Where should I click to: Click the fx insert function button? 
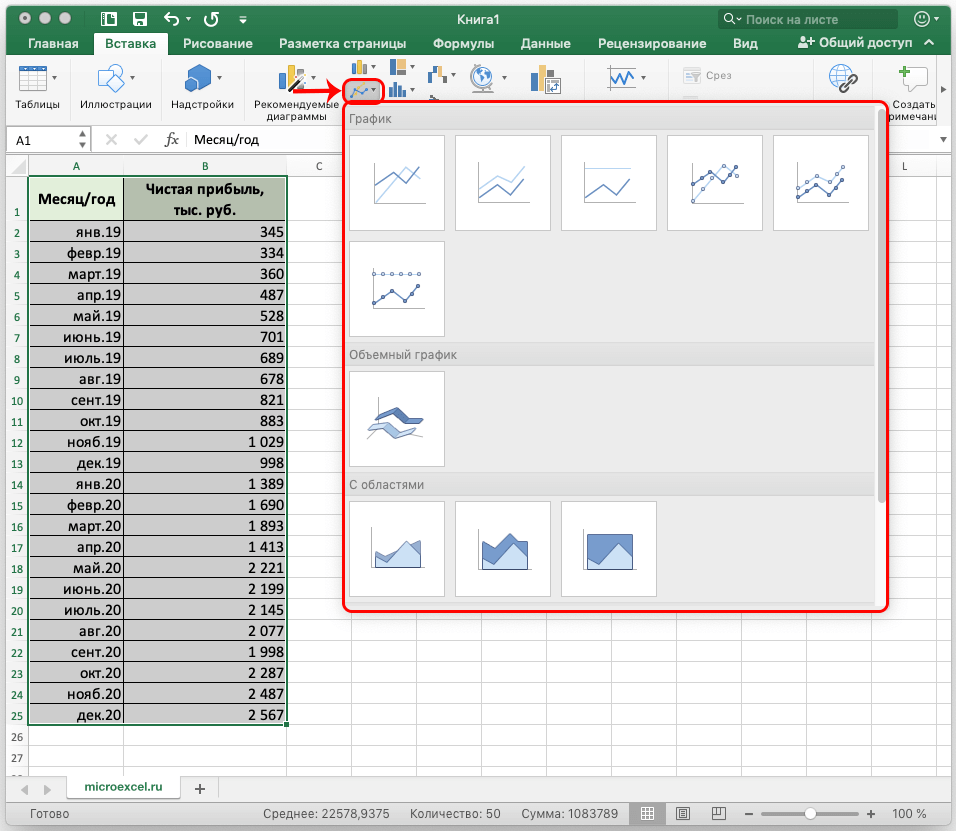click(171, 140)
